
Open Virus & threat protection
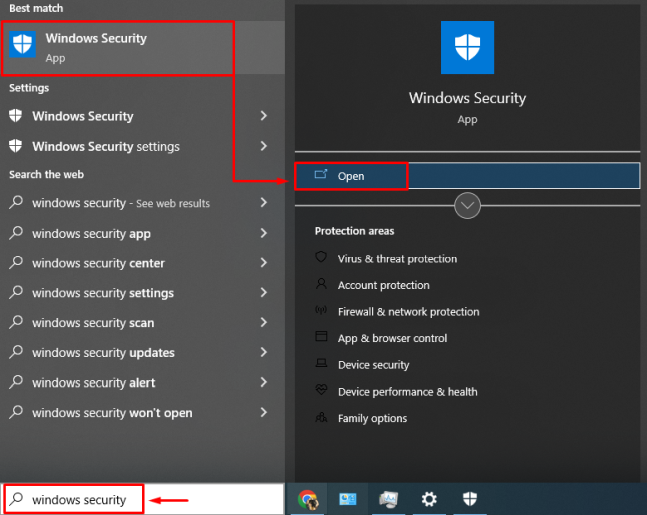click(397, 259)
